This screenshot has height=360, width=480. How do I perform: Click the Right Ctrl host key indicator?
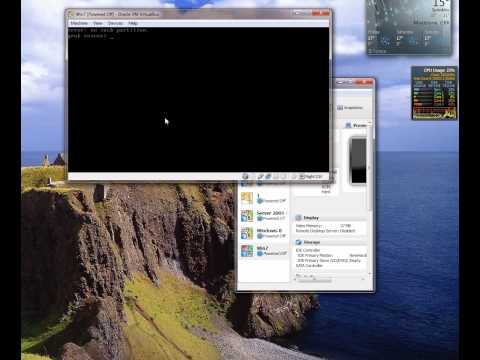pos(311,176)
